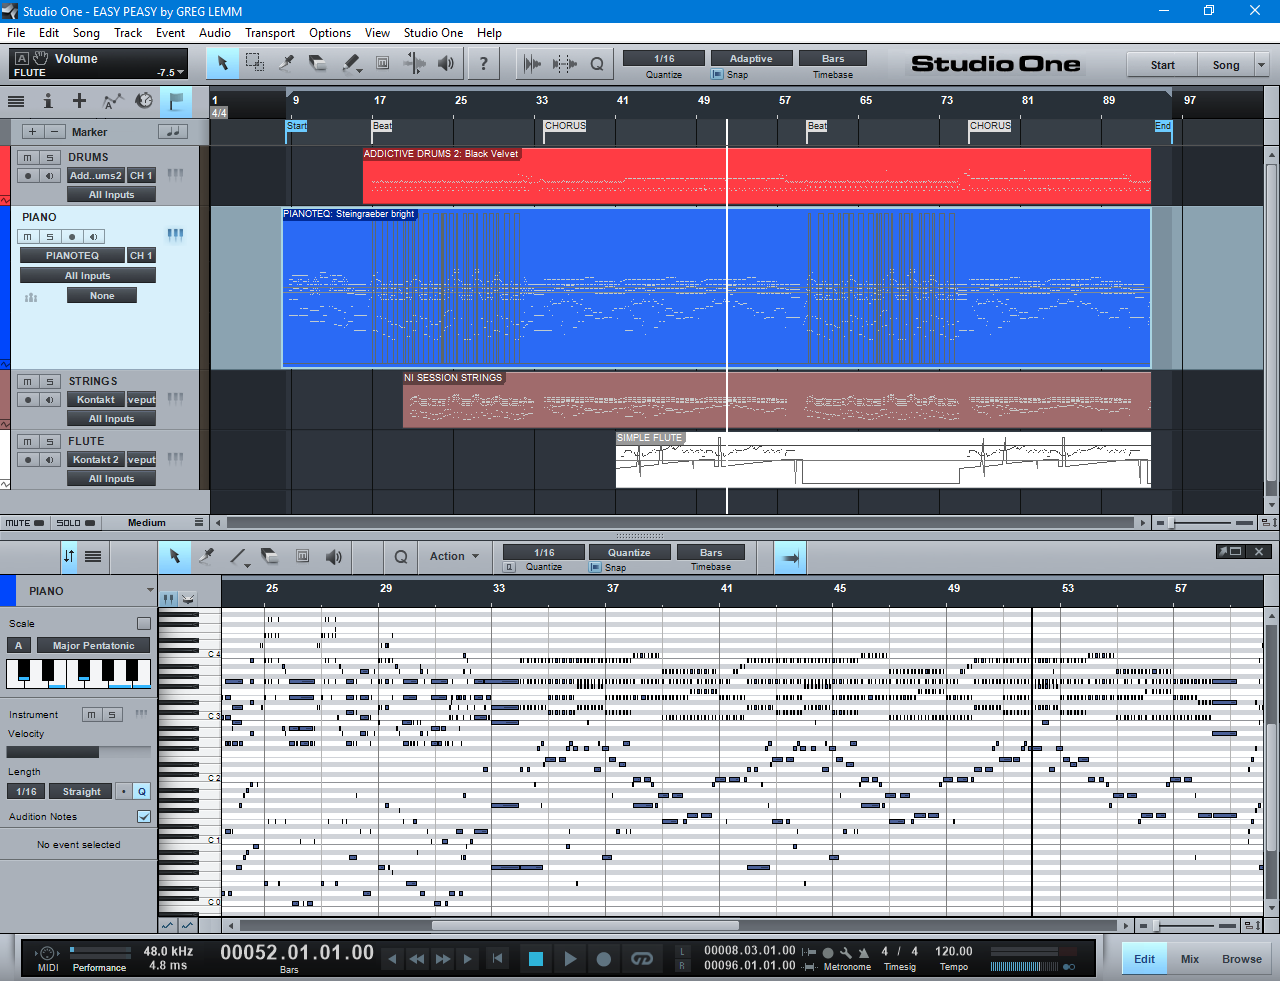The height and width of the screenshot is (981, 1280).
Task: Open the Action dropdown in editor
Action: pos(455,557)
